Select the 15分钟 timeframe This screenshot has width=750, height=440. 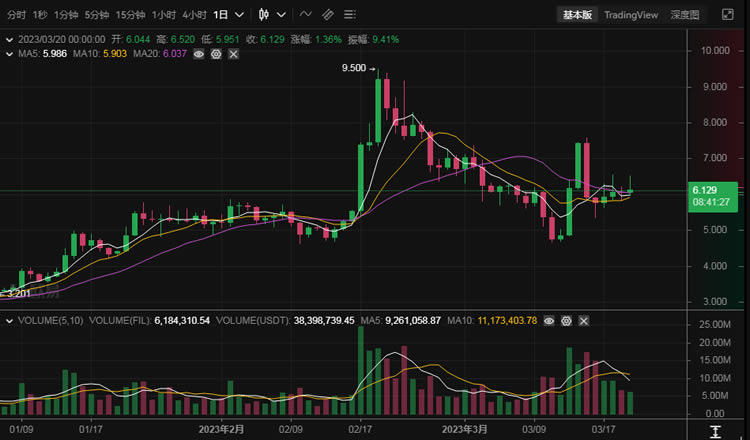pos(129,15)
